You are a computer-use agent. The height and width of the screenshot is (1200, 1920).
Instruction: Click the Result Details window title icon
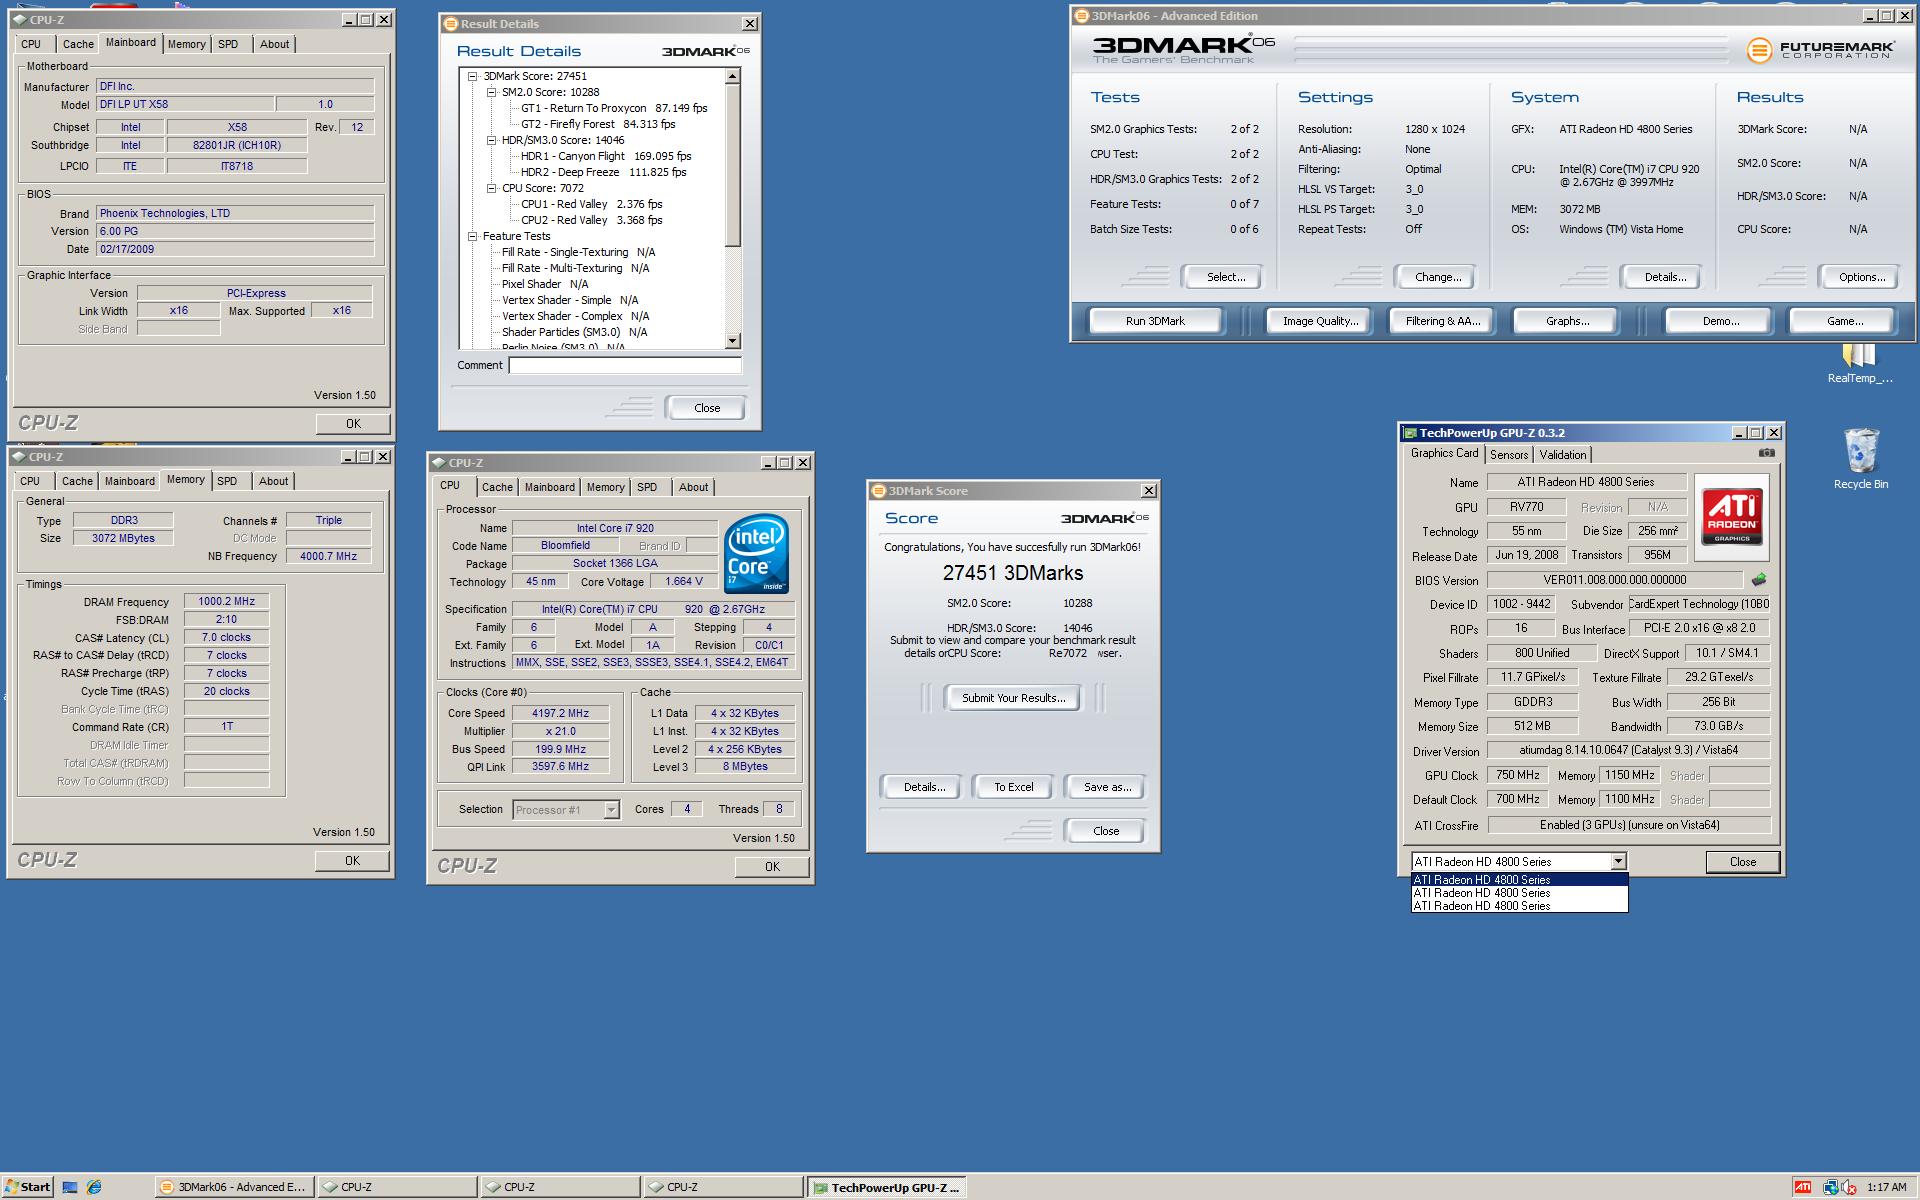tap(451, 24)
